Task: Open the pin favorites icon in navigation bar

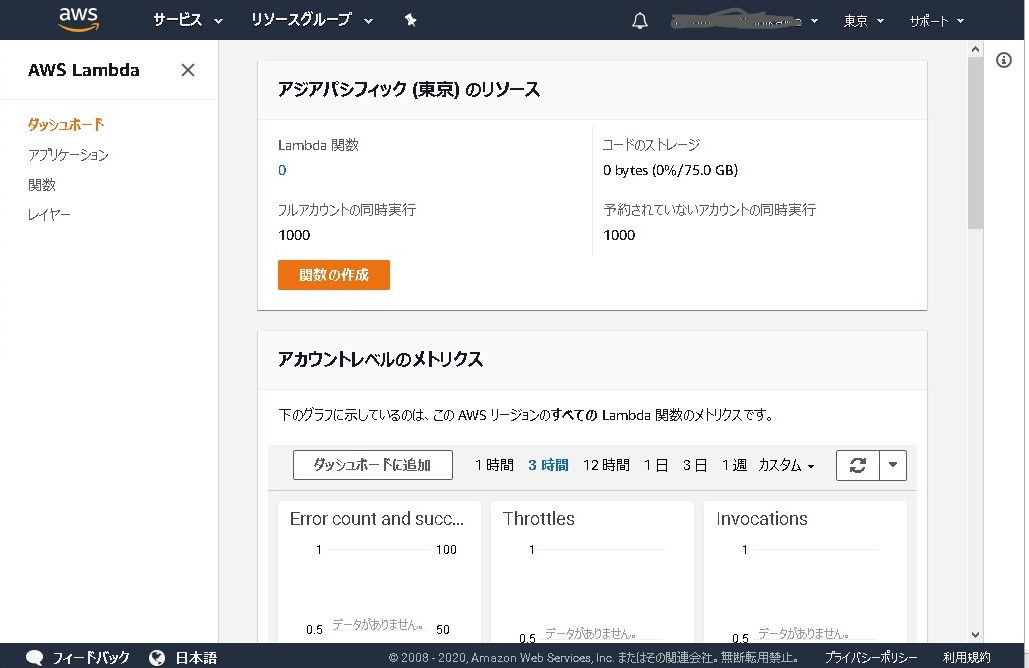Action: click(x=410, y=18)
